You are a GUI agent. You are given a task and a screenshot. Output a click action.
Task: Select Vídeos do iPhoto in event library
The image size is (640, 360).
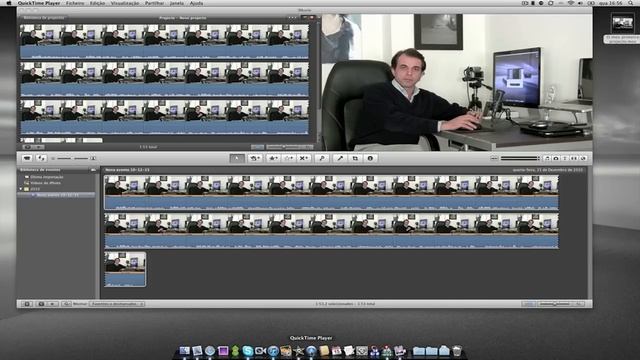point(45,183)
